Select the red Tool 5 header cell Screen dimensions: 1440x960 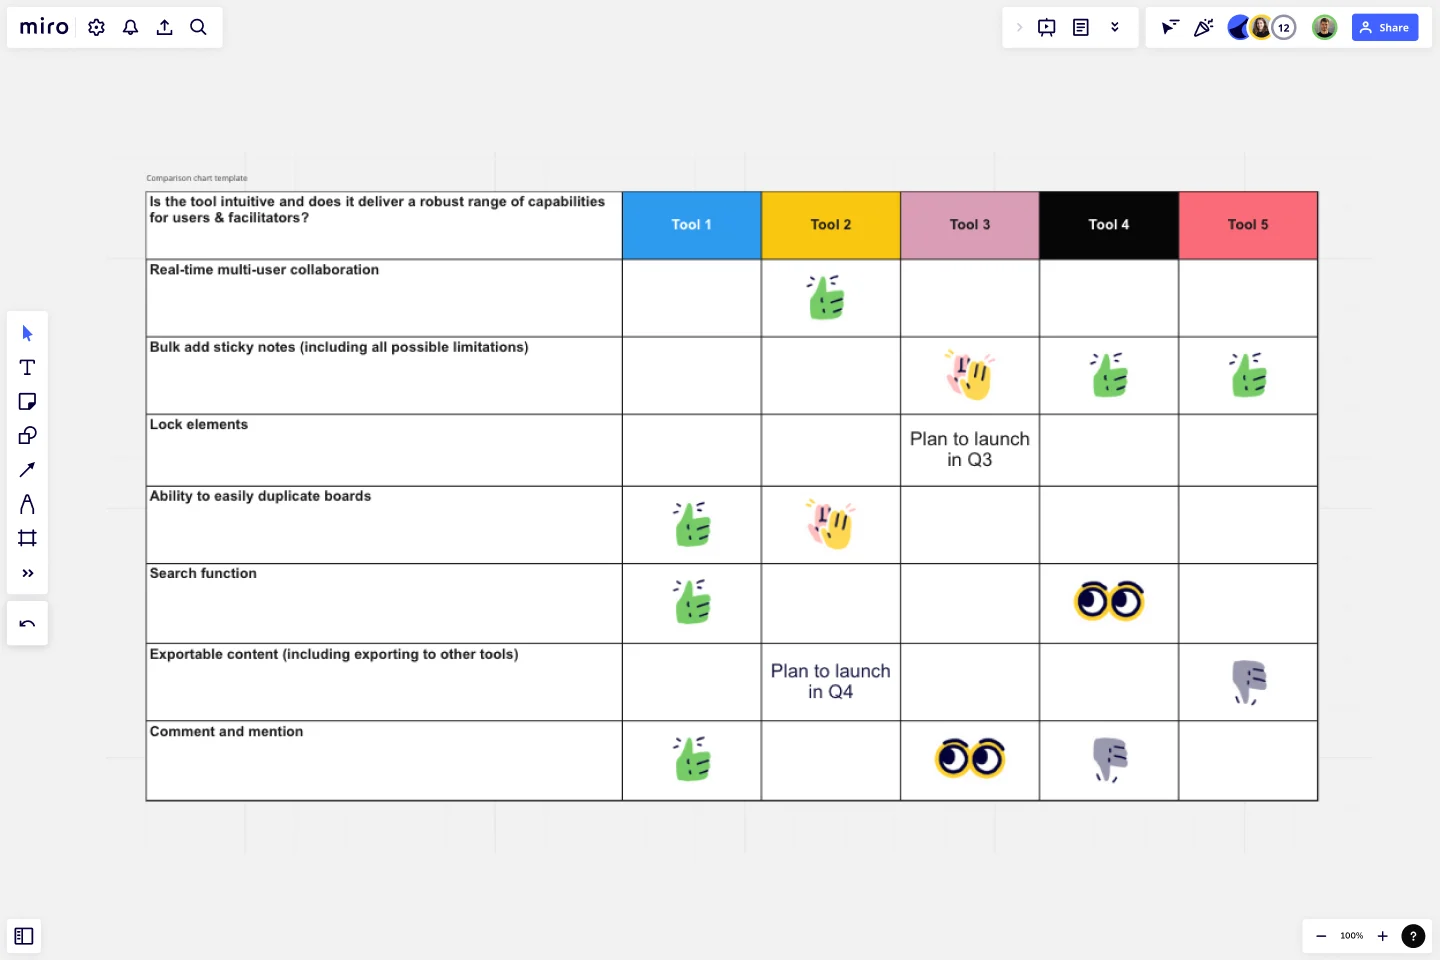[1248, 225]
